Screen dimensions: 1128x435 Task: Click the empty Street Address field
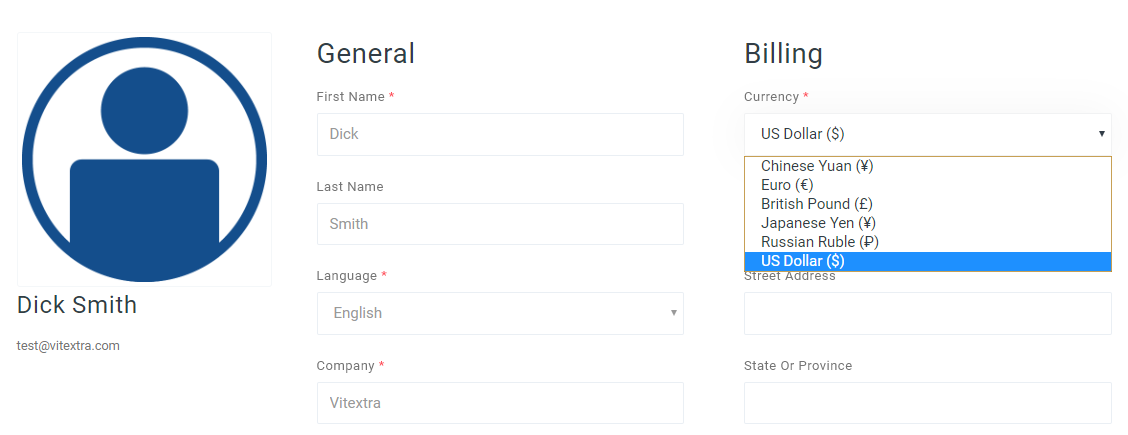click(927, 313)
